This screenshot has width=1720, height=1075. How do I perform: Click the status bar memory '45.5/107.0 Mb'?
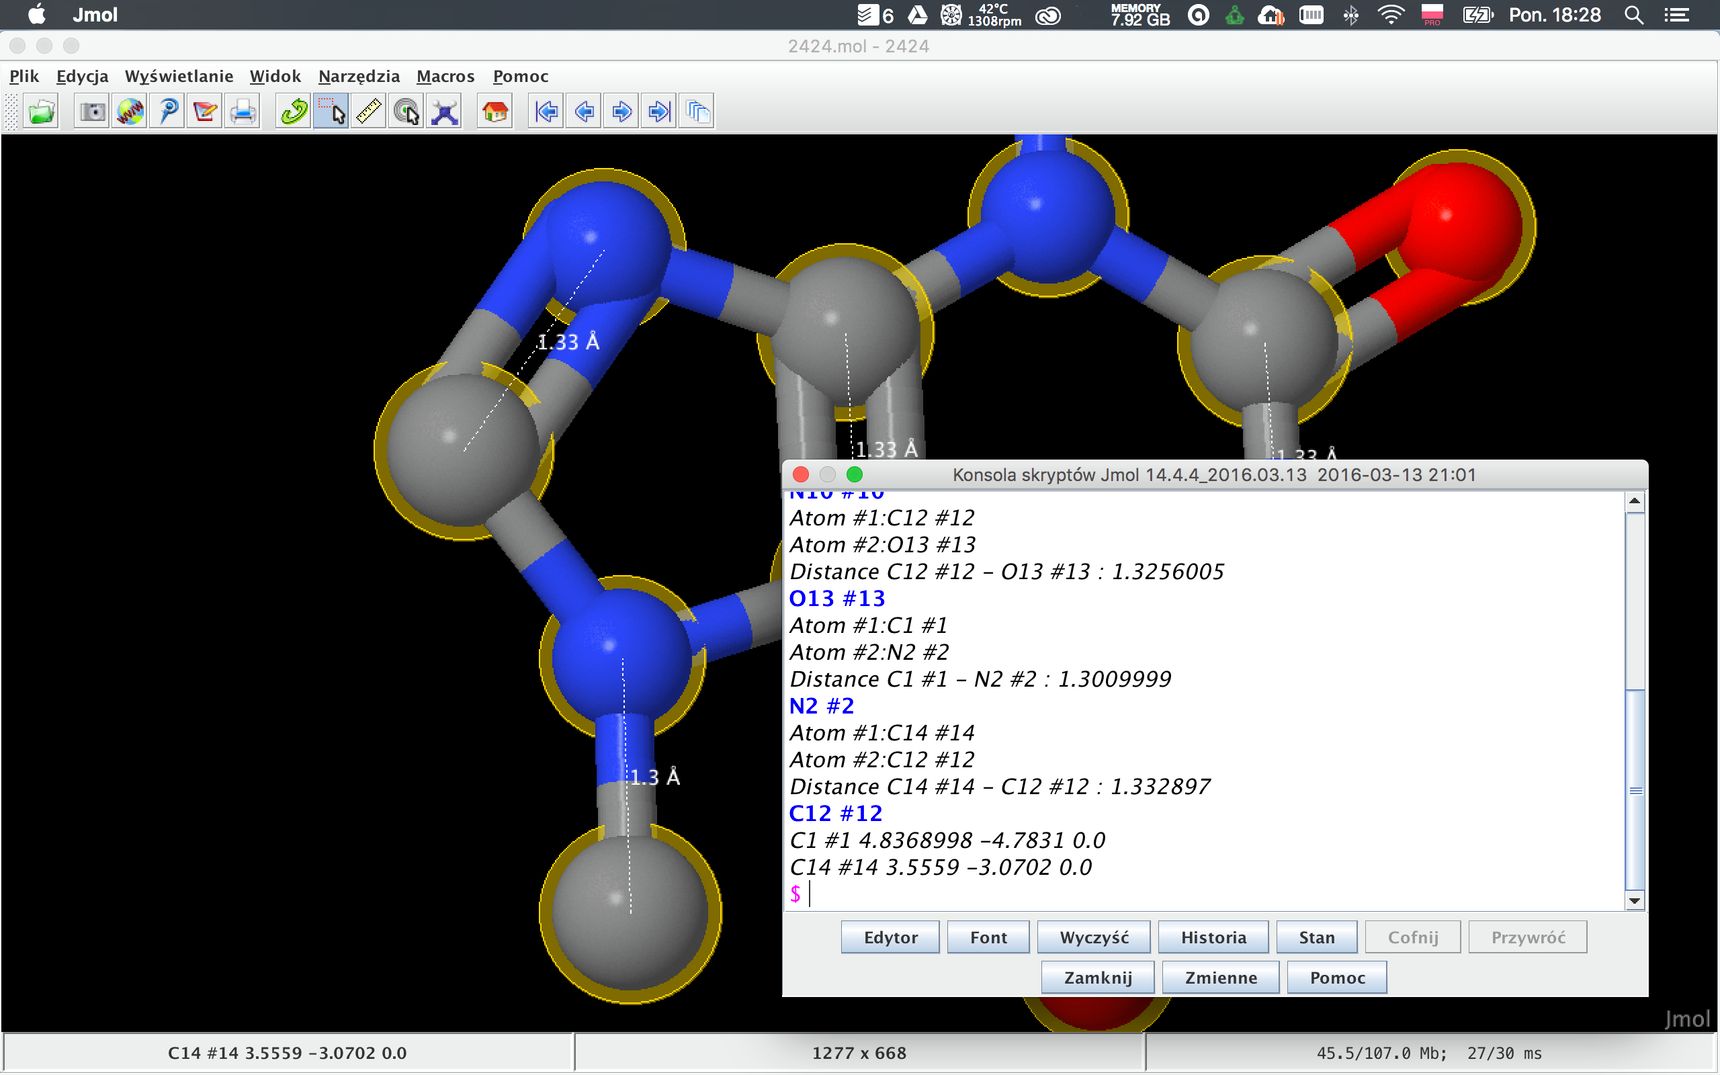click(1381, 1053)
